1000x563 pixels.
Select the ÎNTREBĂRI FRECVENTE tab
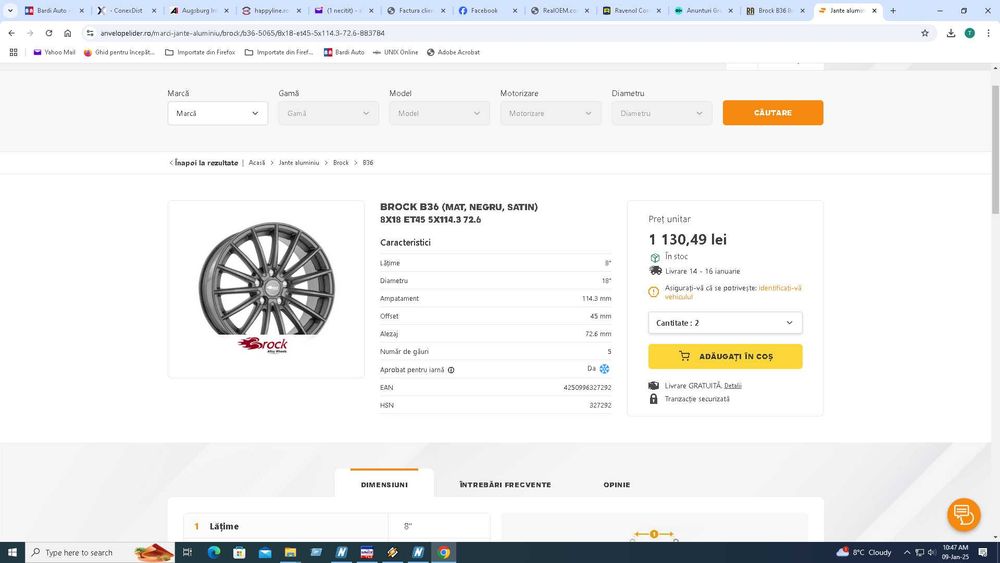click(x=505, y=485)
